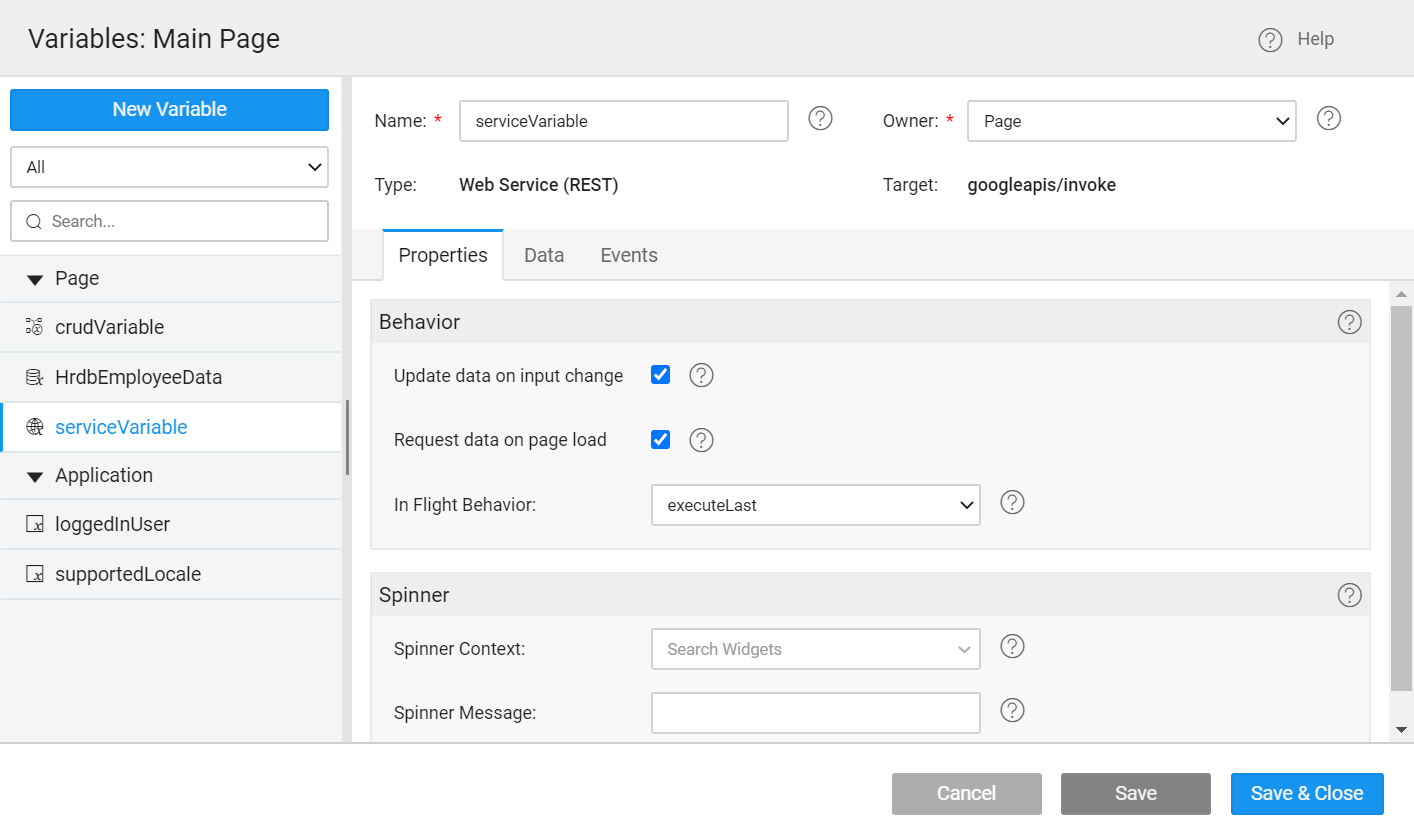The image size is (1414, 839).
Task: Disable Request data on page load checkbox
Action: (660, 439)
